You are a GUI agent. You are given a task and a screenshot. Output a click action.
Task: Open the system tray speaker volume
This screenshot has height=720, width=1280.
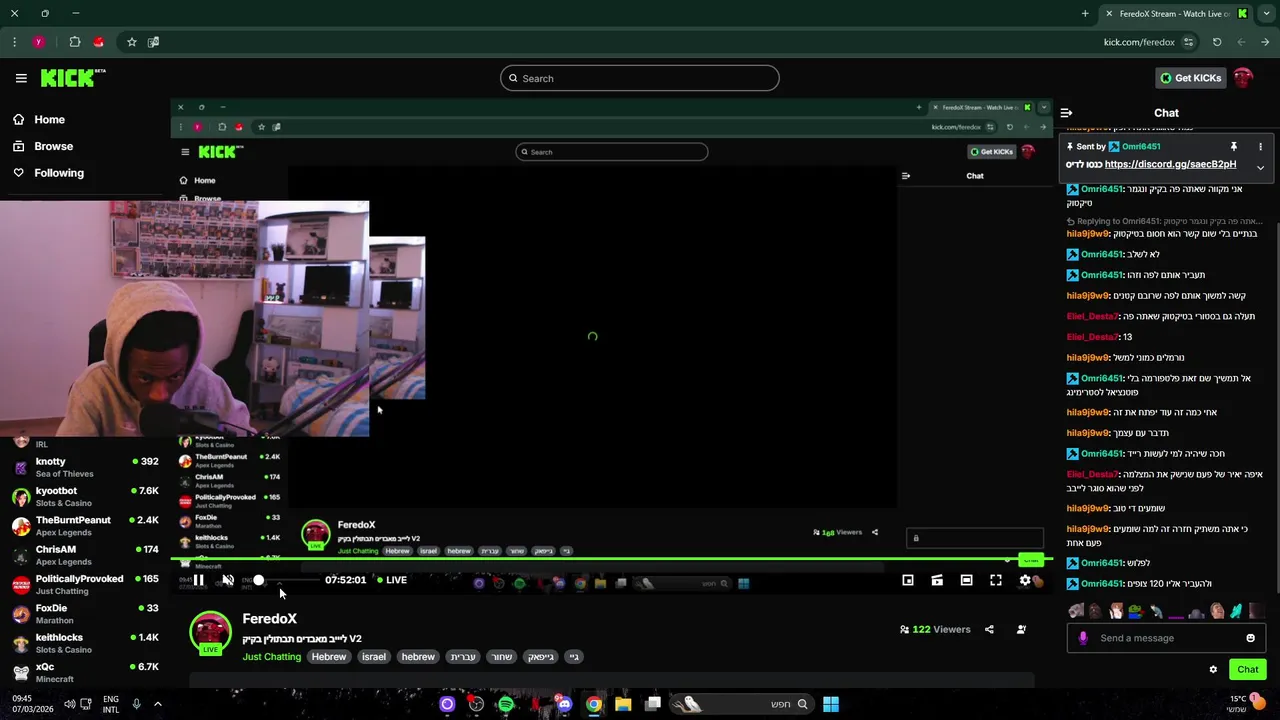(x=69, y=704)
